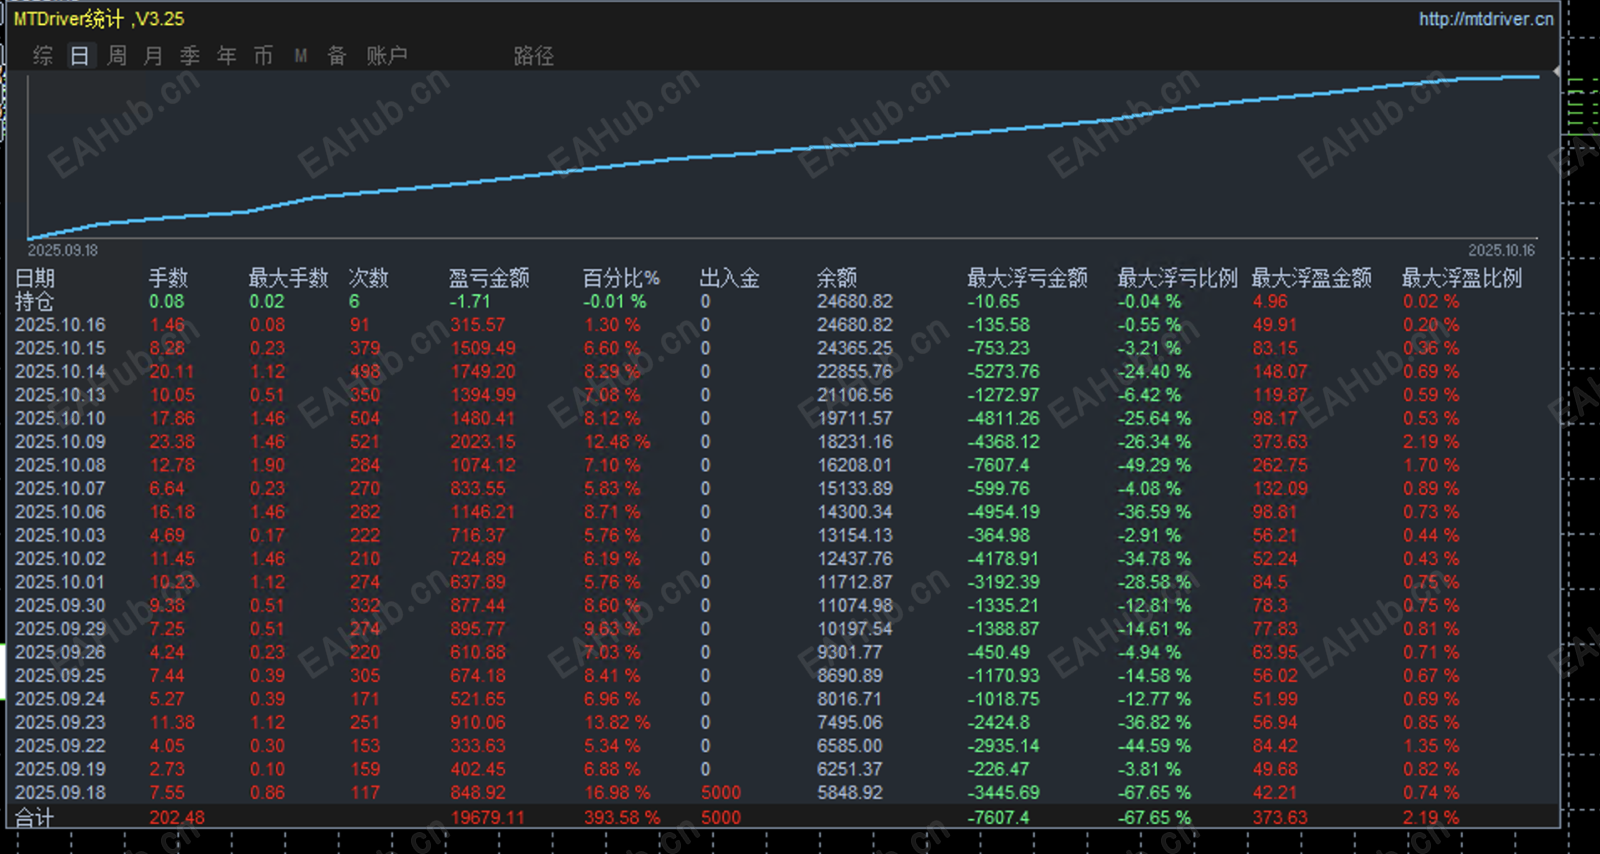The width and height of the screenshot is (1600, 854).
Task: Switch to the M tab
Action: coord(300,56)
